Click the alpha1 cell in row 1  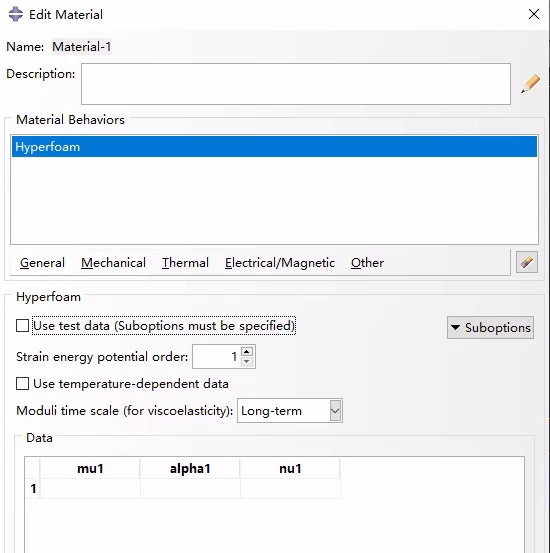tap(190, 488)
